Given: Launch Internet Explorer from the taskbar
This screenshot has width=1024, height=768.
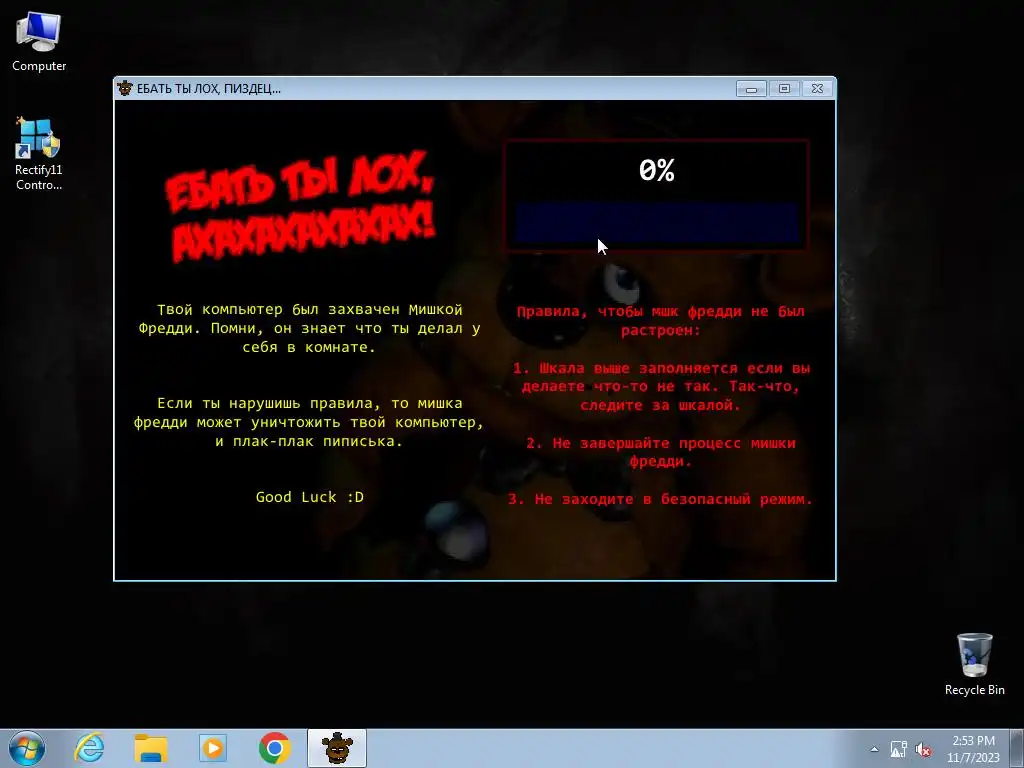Looking at the screenshot, I should click(89, 748).
